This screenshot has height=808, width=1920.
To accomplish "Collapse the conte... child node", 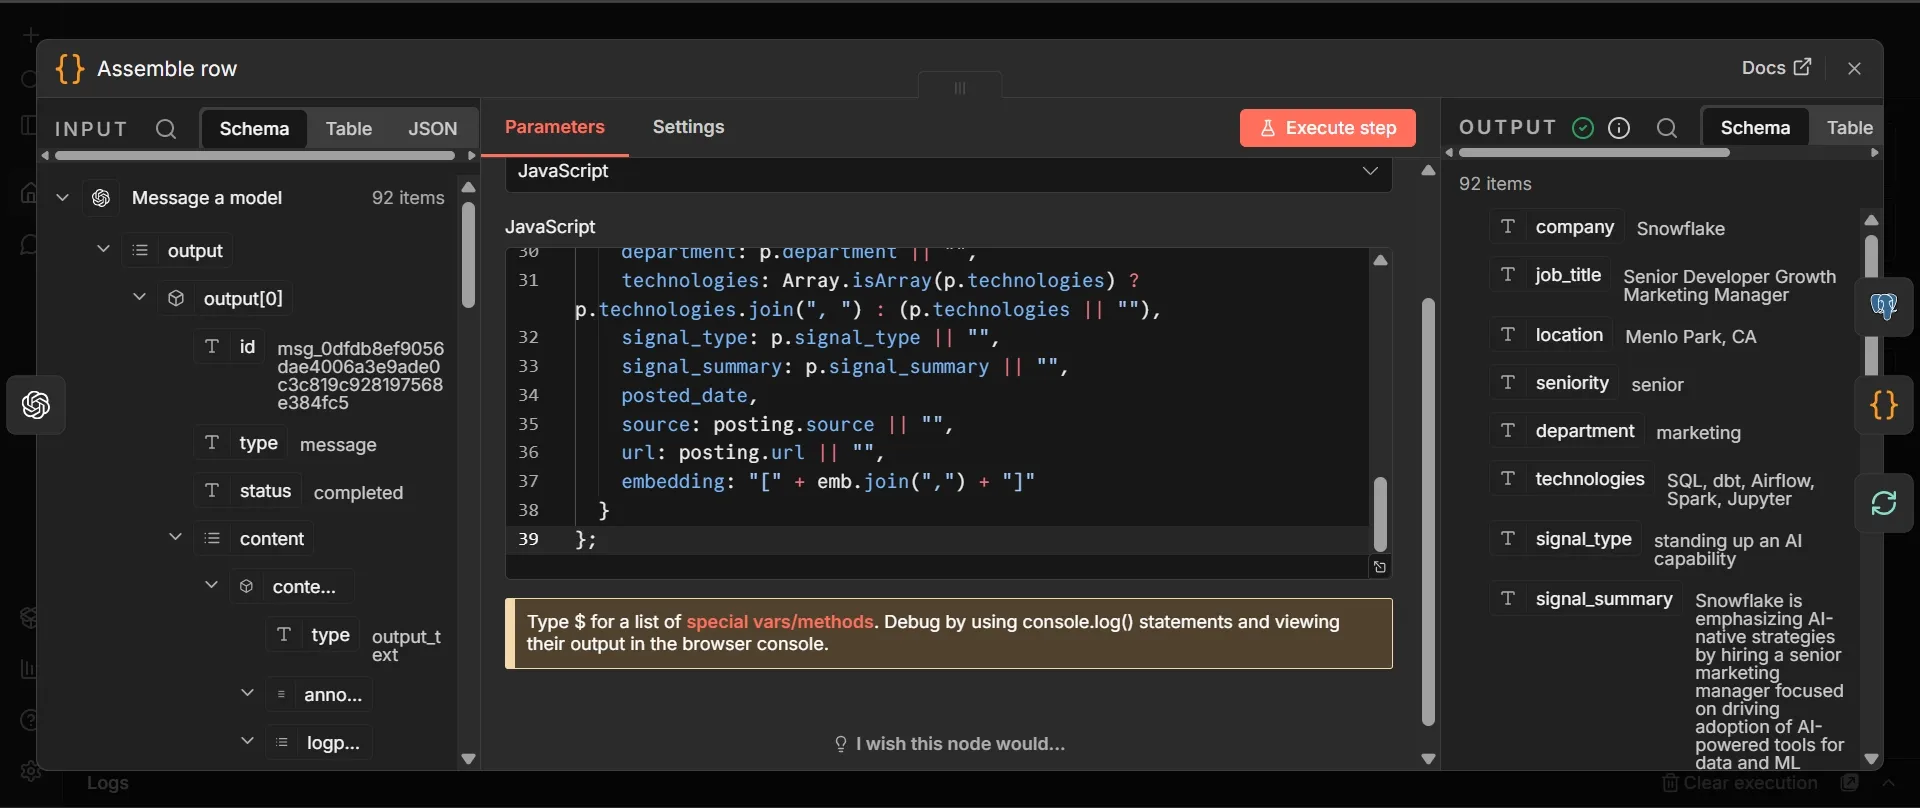I will coord(211,585).
